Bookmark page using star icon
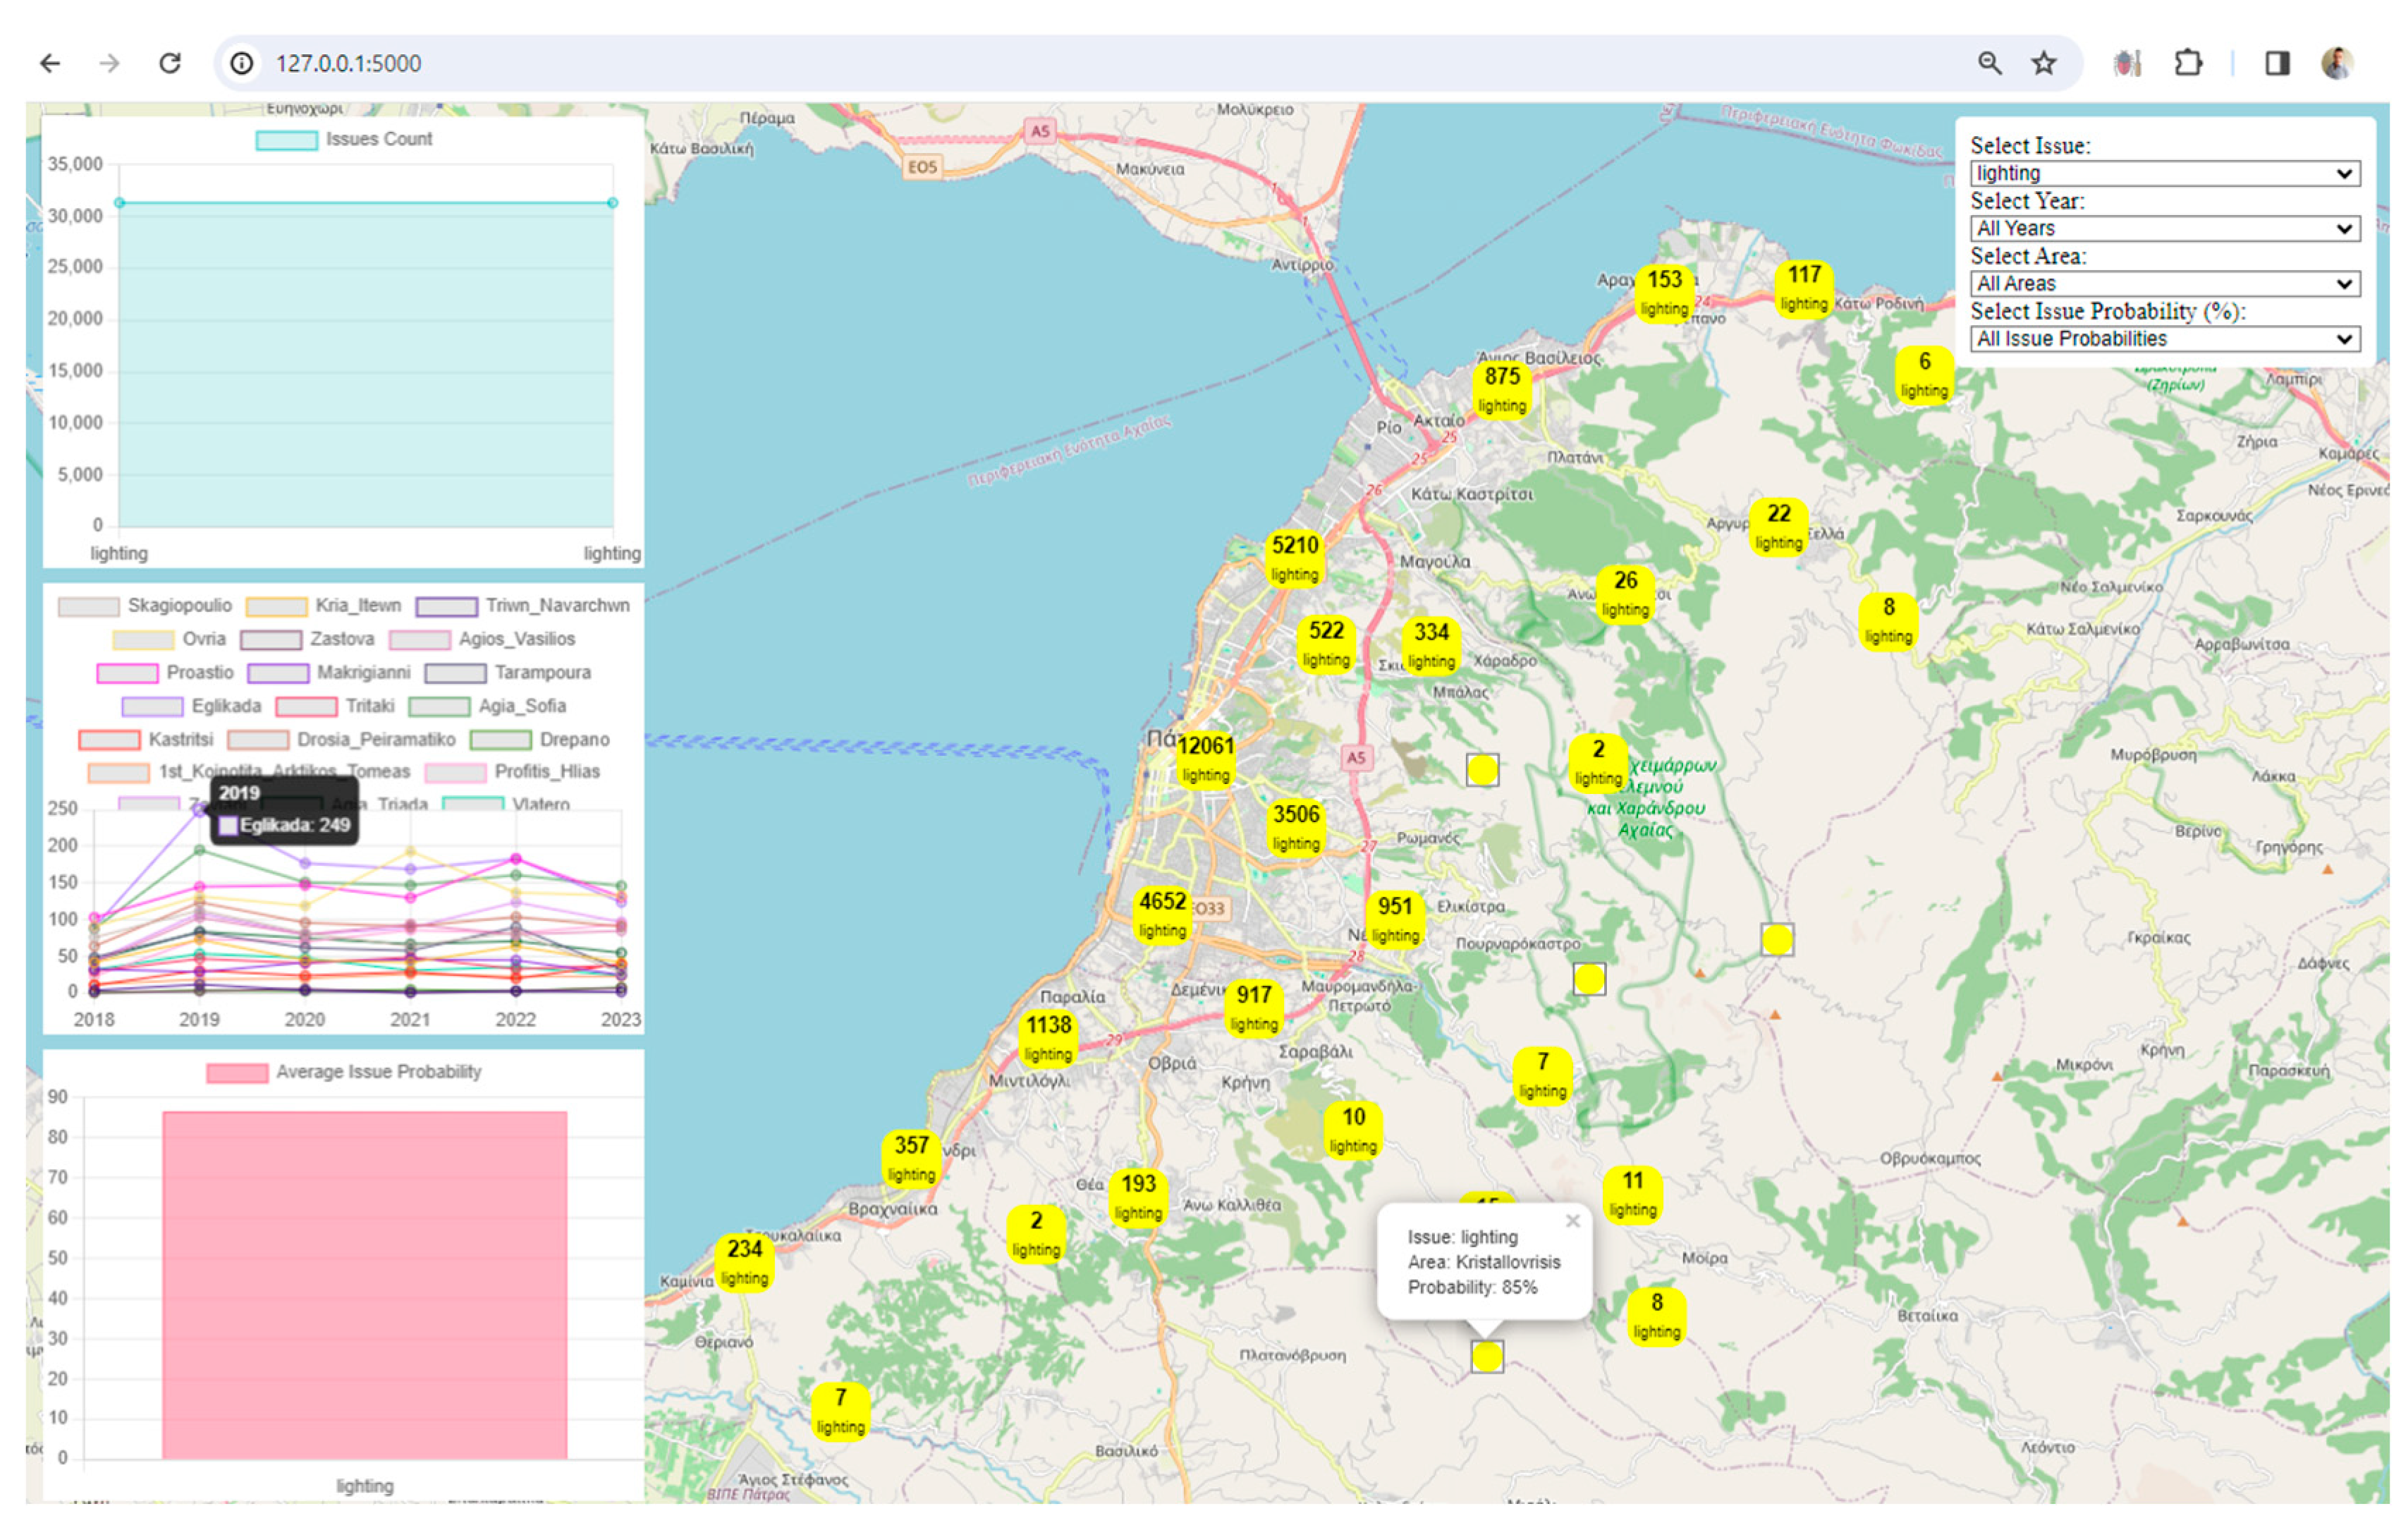The width and height of the screenshot is (2408, 1523). (2043, 64)
